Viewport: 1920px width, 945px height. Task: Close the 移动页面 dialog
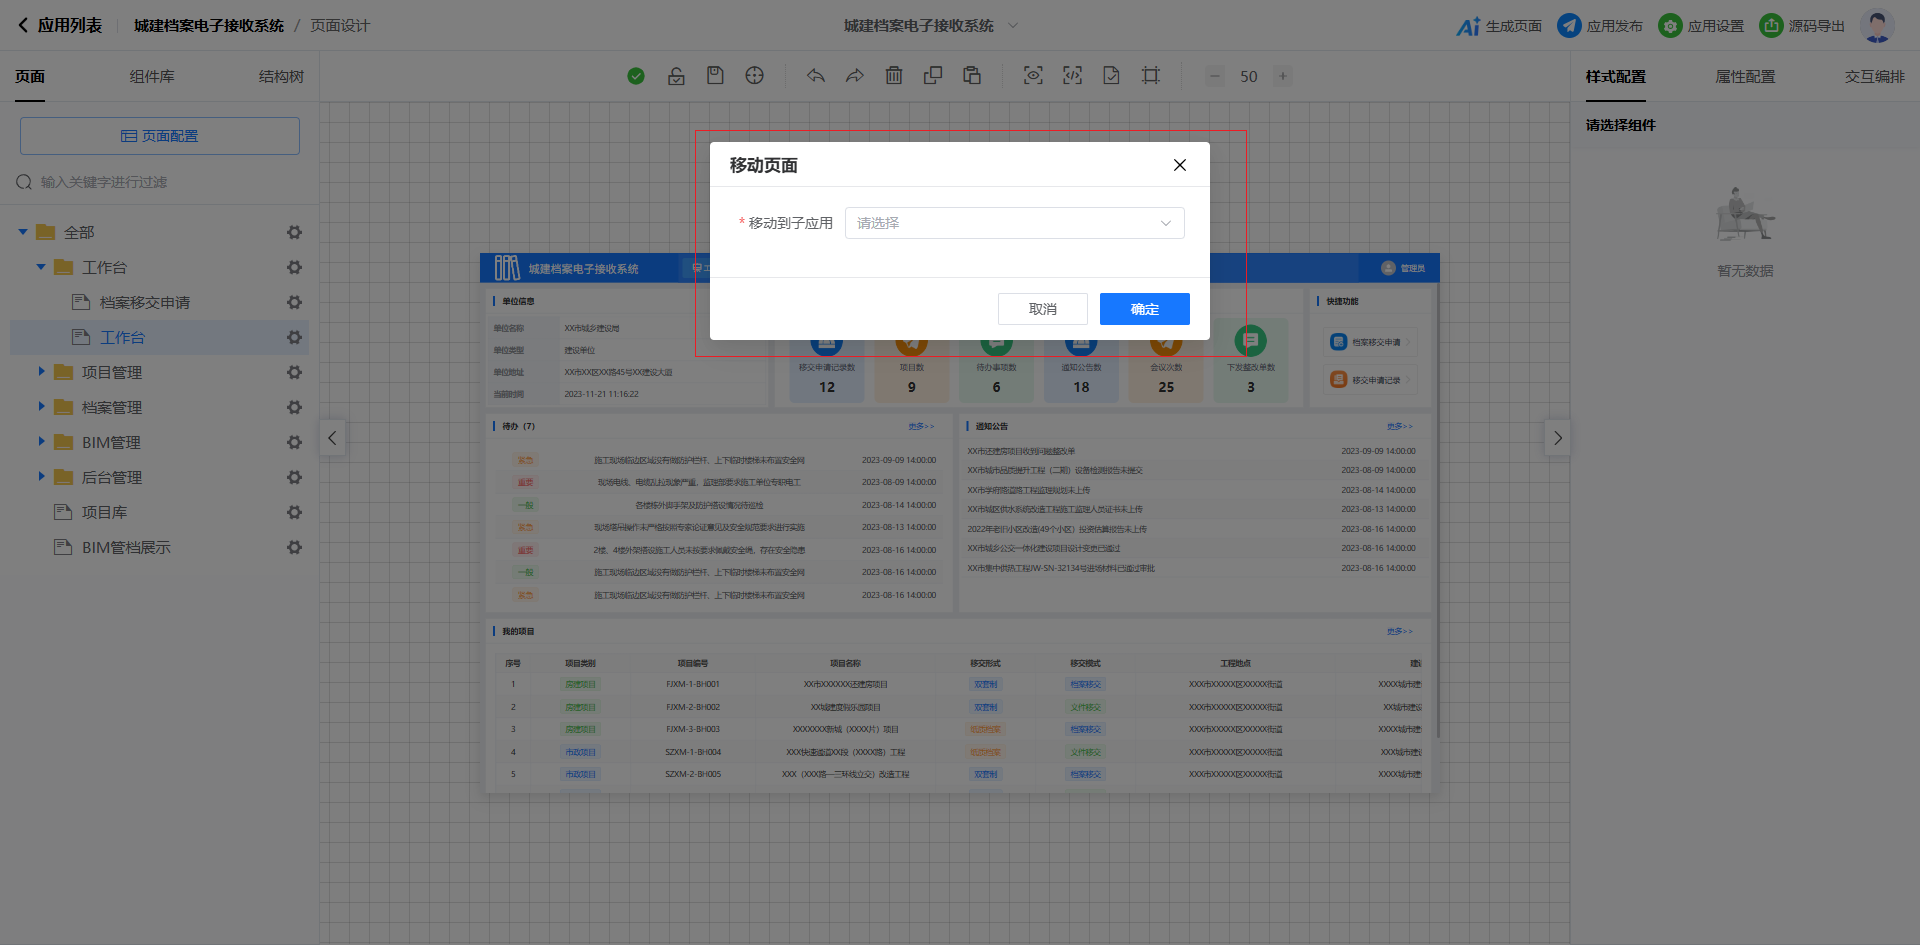(x=1180, y=165)
